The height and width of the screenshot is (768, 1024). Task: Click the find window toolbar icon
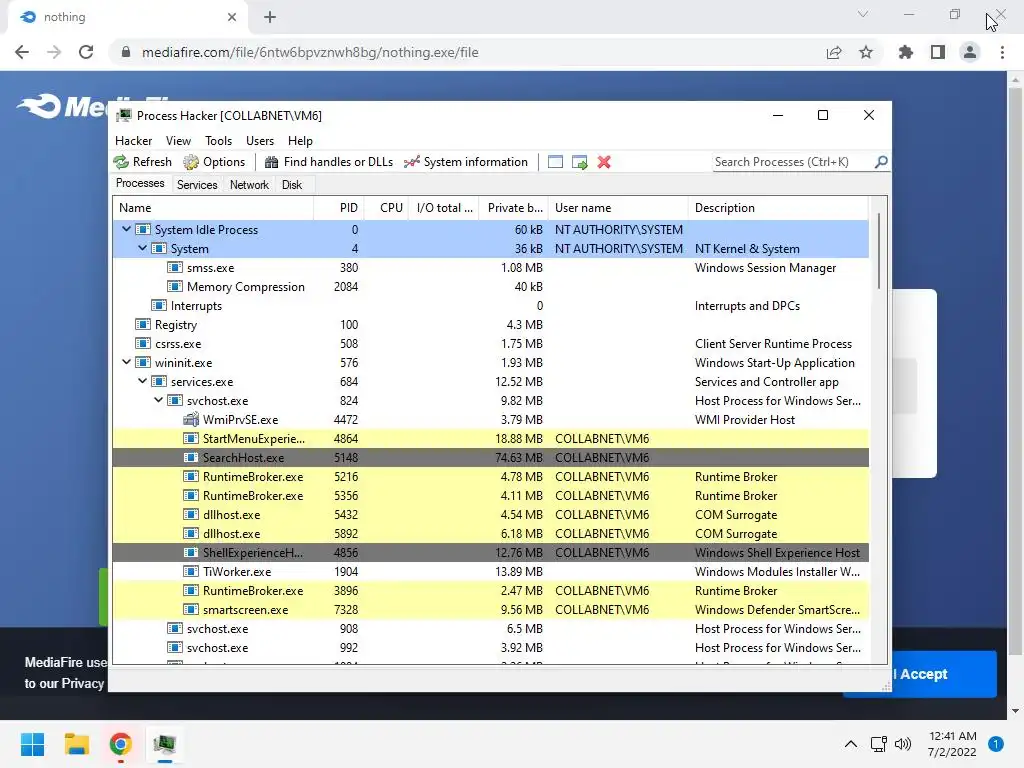pyautogui.click(x=555, y=162)
